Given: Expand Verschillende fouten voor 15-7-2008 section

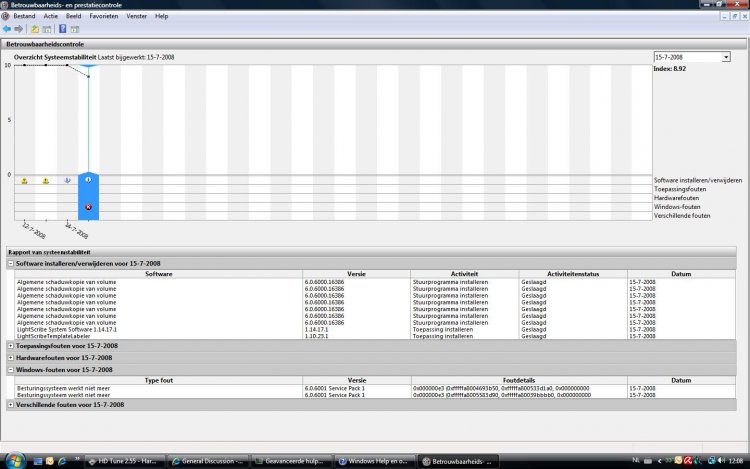Looking at the screenshot, I should 11,405.
